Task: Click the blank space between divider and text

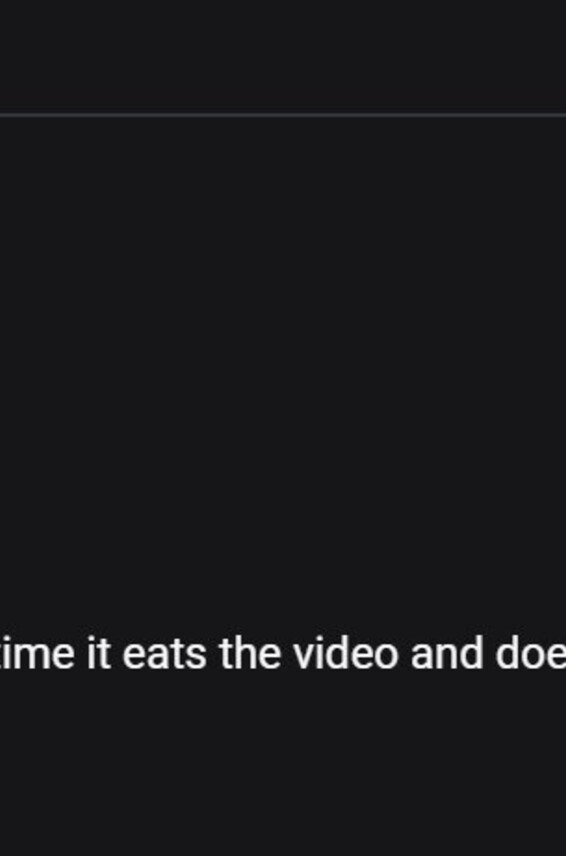Action: point(283,371)
